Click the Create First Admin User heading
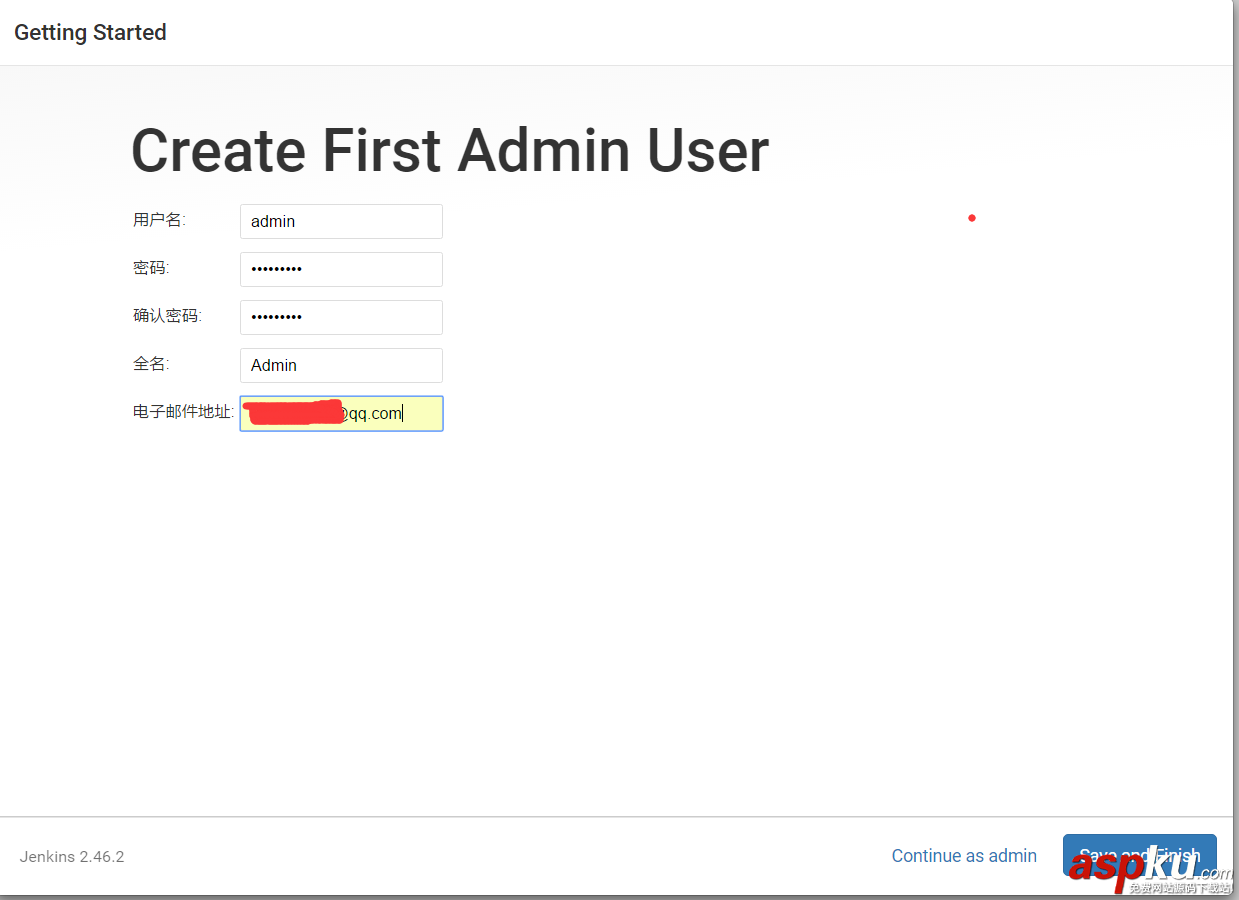Screen dimensions: 1239x900 pos(450,151)
